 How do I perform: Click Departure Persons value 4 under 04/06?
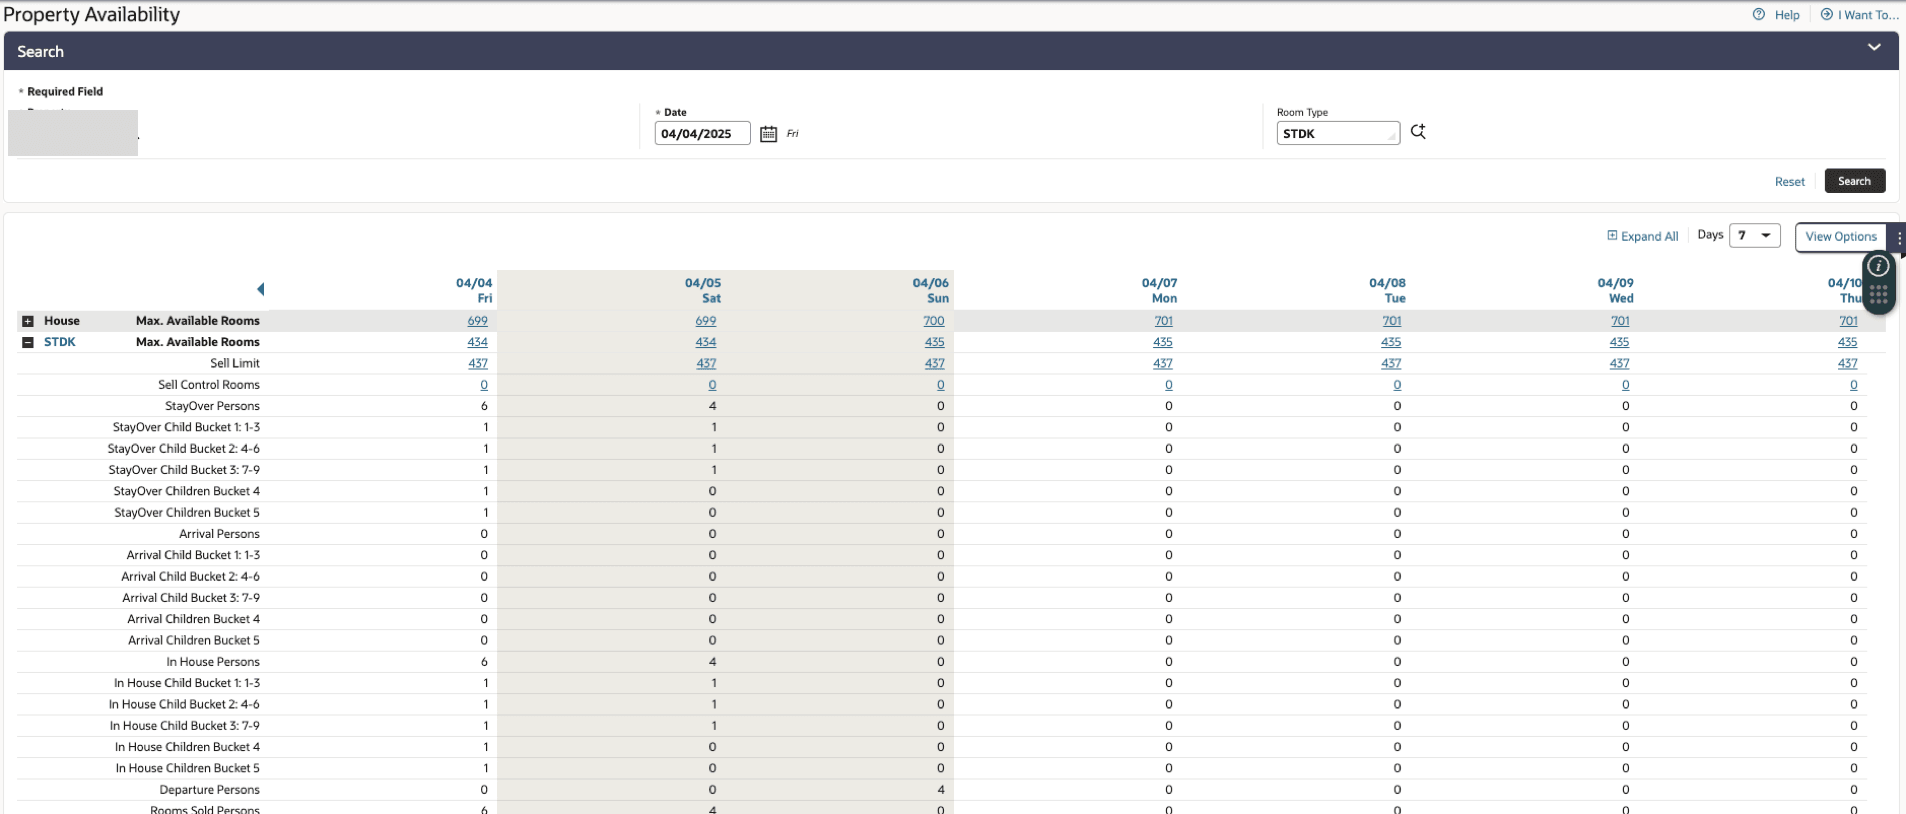(x=941, y=790)
